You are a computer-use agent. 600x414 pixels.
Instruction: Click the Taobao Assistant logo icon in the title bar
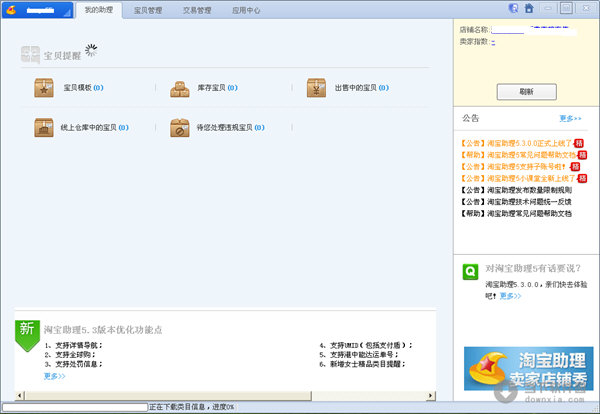tap(11, 10)
